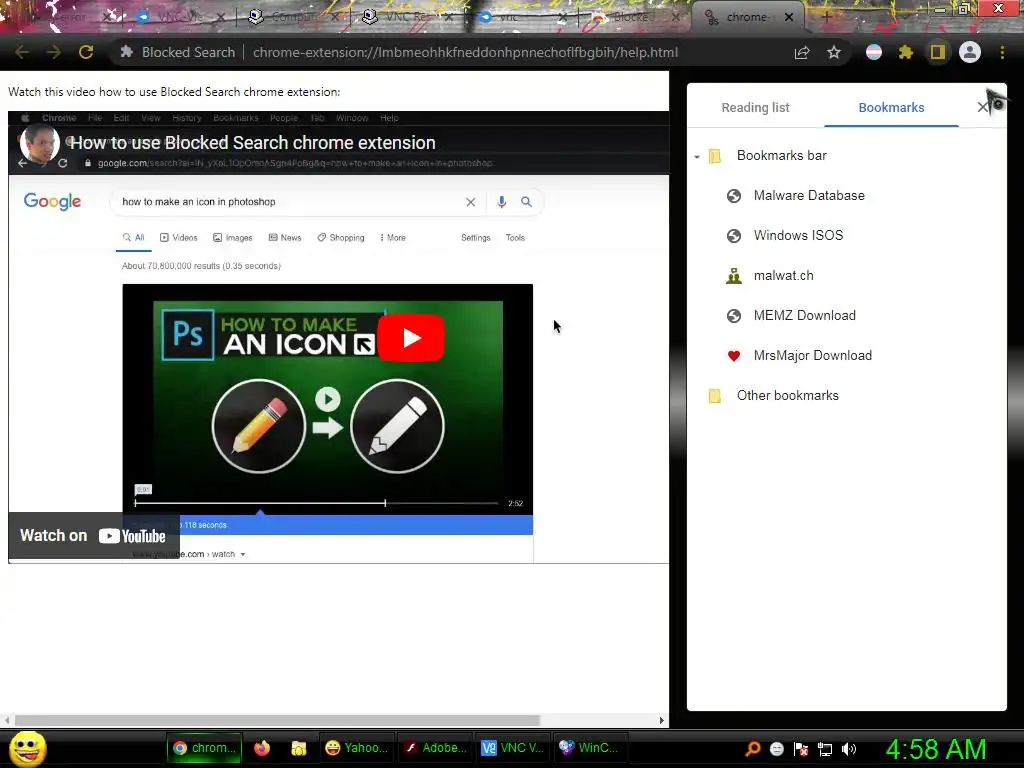The width and height of the screenshot is (1024, 768).
Task: Switch to the WinC taskbar window
Action: pyautogui.click(x=590, y=748)
